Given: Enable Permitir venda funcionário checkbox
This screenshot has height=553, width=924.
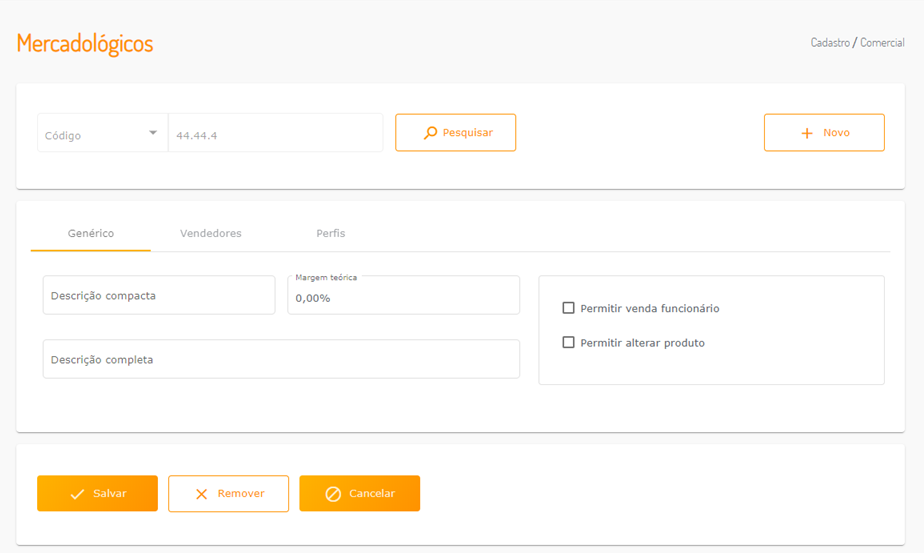Looking at the screenshot, I should pyautogui.click(x=569, y=308).
